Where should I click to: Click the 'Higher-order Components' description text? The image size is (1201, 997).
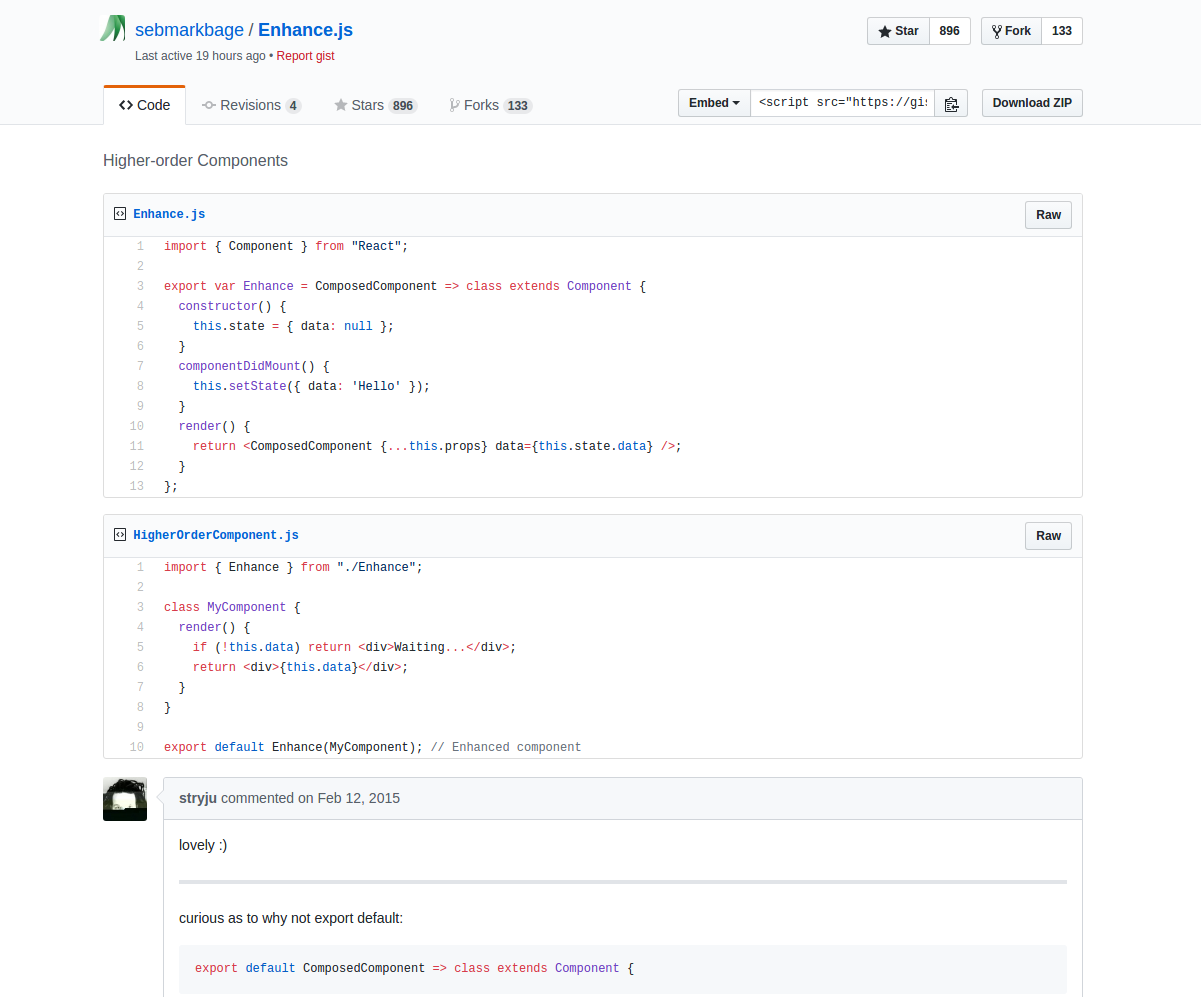[195, 160]
